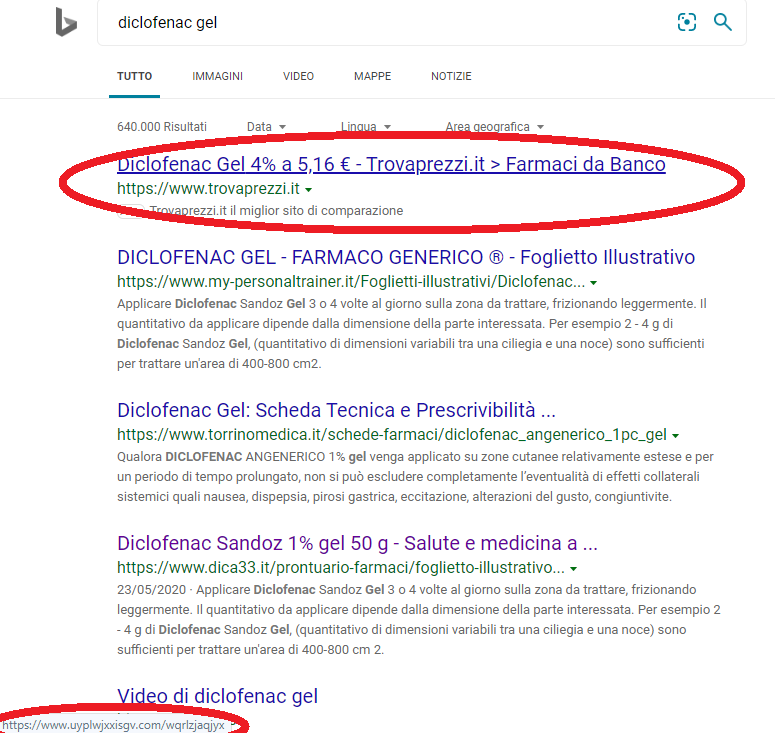Viewport: 775px width, 733px height.
Task: Click snippet line 'per trattare un'area di 400-800 cm2.'
Action: (x=219, y=364)
